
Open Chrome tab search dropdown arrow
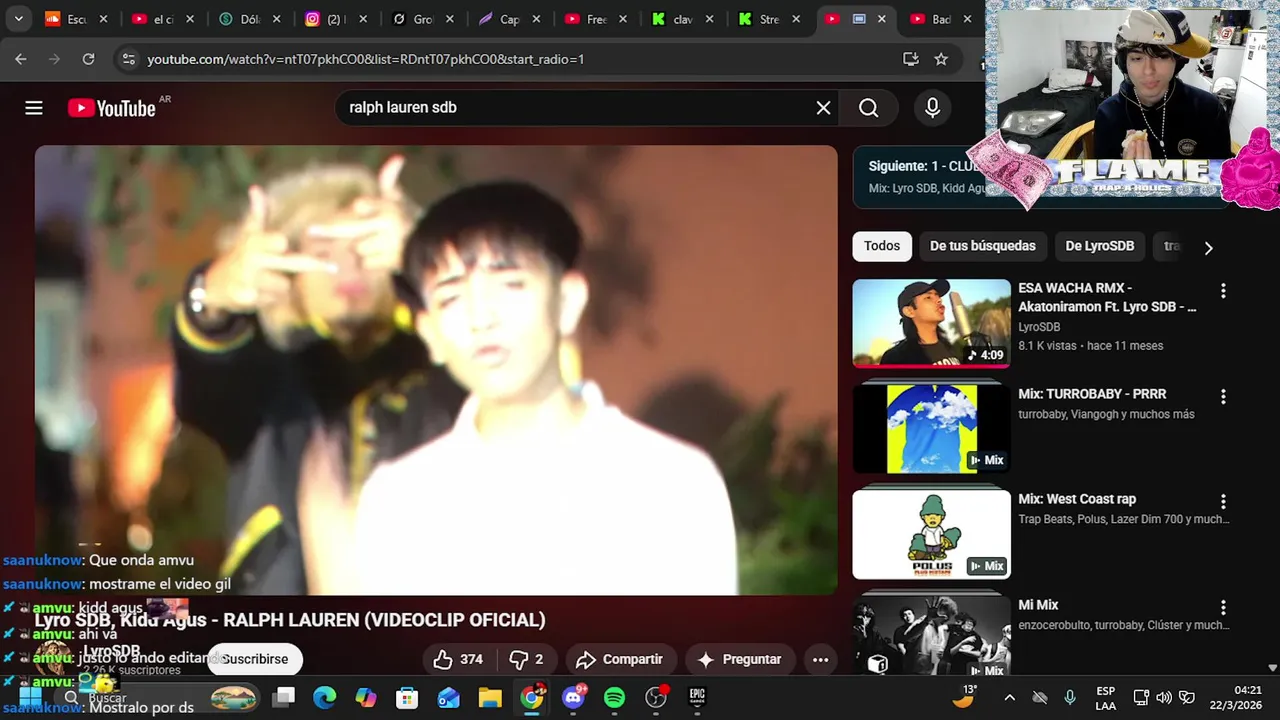(x=18, y=19)
